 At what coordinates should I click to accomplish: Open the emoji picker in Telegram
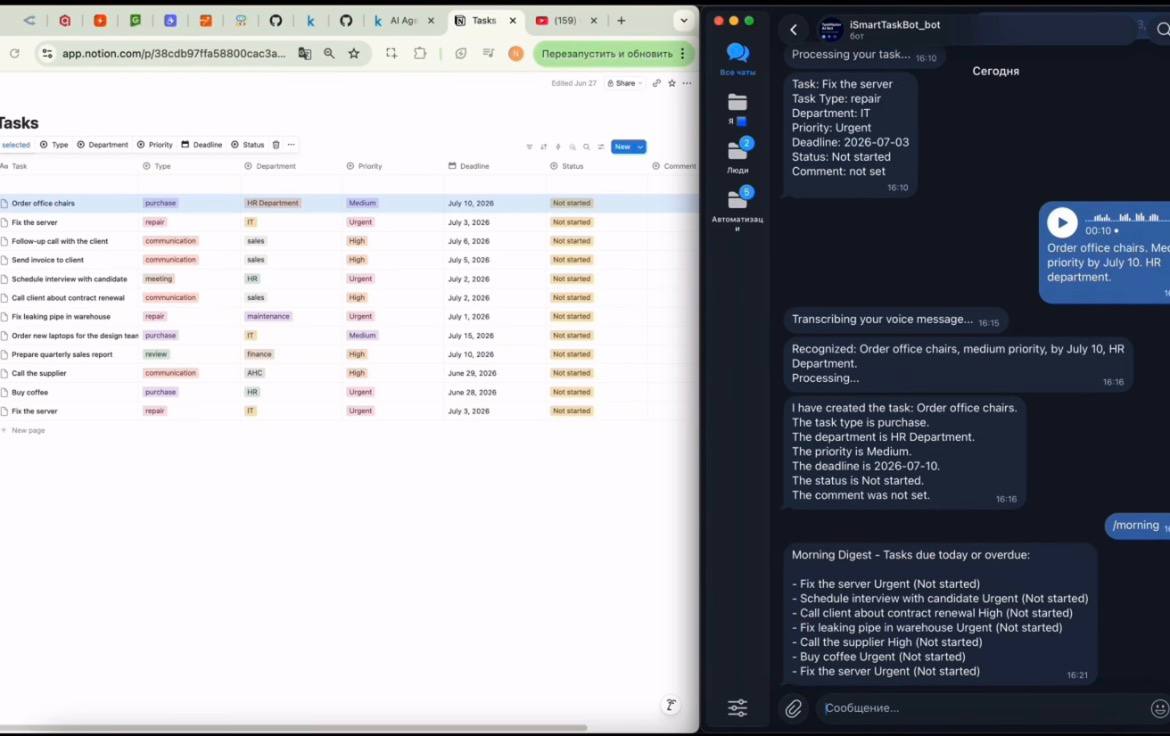pyautogui.click(x=1159, y=708)
